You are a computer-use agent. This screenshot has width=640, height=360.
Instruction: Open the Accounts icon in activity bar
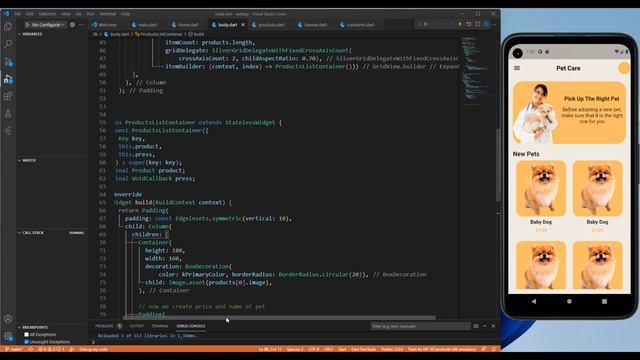(x=8, y=319)
